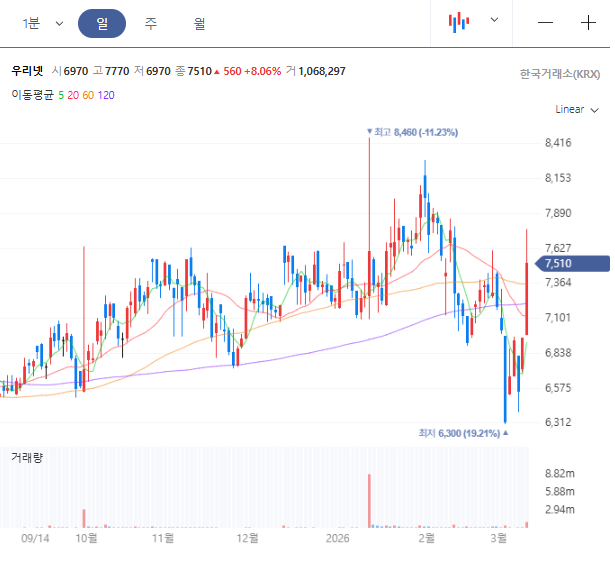Toggle the 60-day moving average line
The image size is (615, 571).
[x=88, y=95]
